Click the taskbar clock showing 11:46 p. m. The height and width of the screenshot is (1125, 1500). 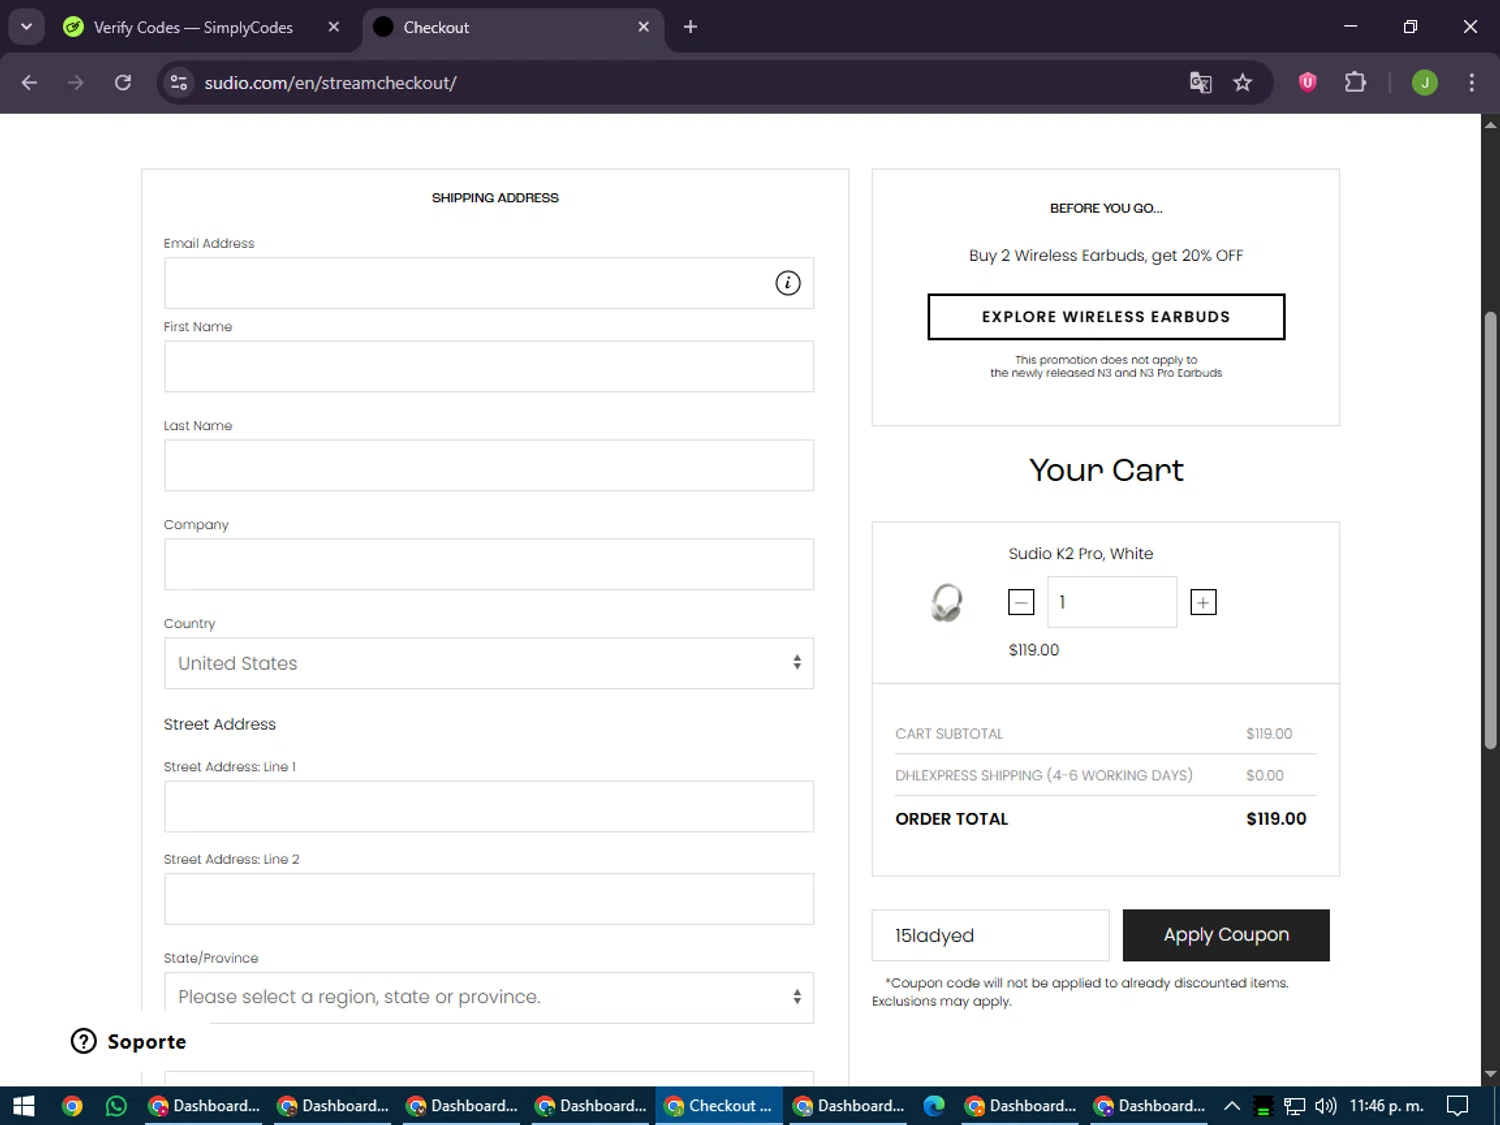pyautogui.click(x=1386, y=1106)
